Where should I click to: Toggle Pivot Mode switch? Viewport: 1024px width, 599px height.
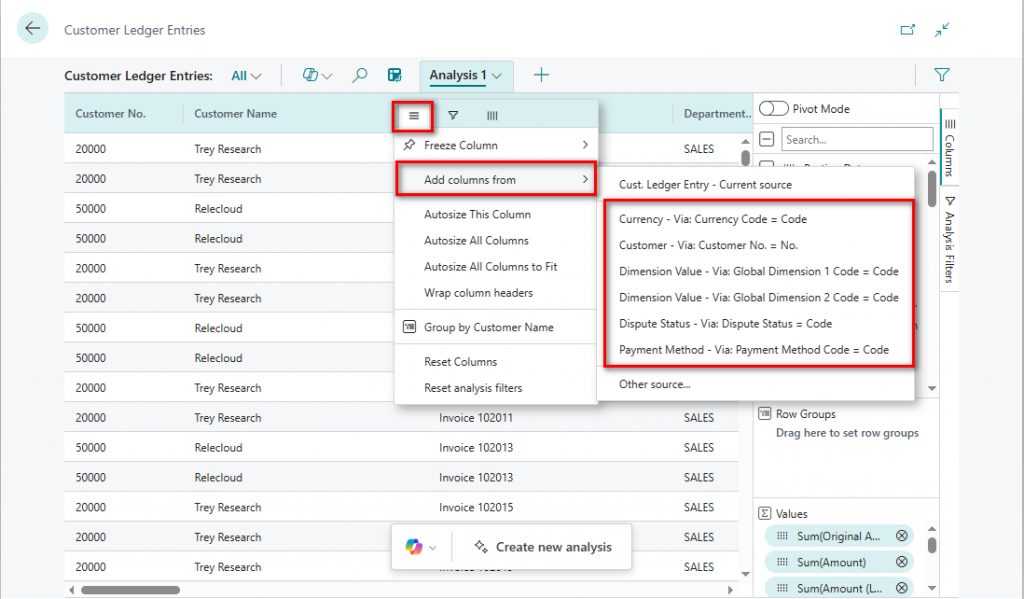click(775, 109)
